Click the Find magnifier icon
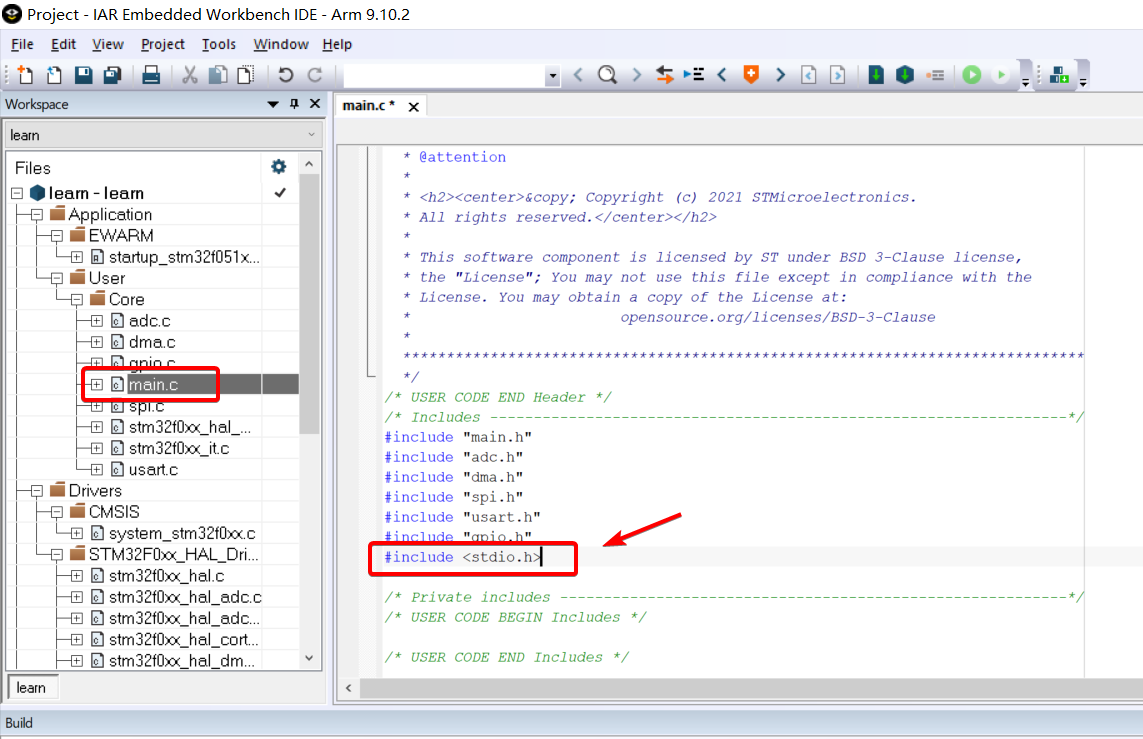Screen dimensions: 1143x739 pos(607,75)
